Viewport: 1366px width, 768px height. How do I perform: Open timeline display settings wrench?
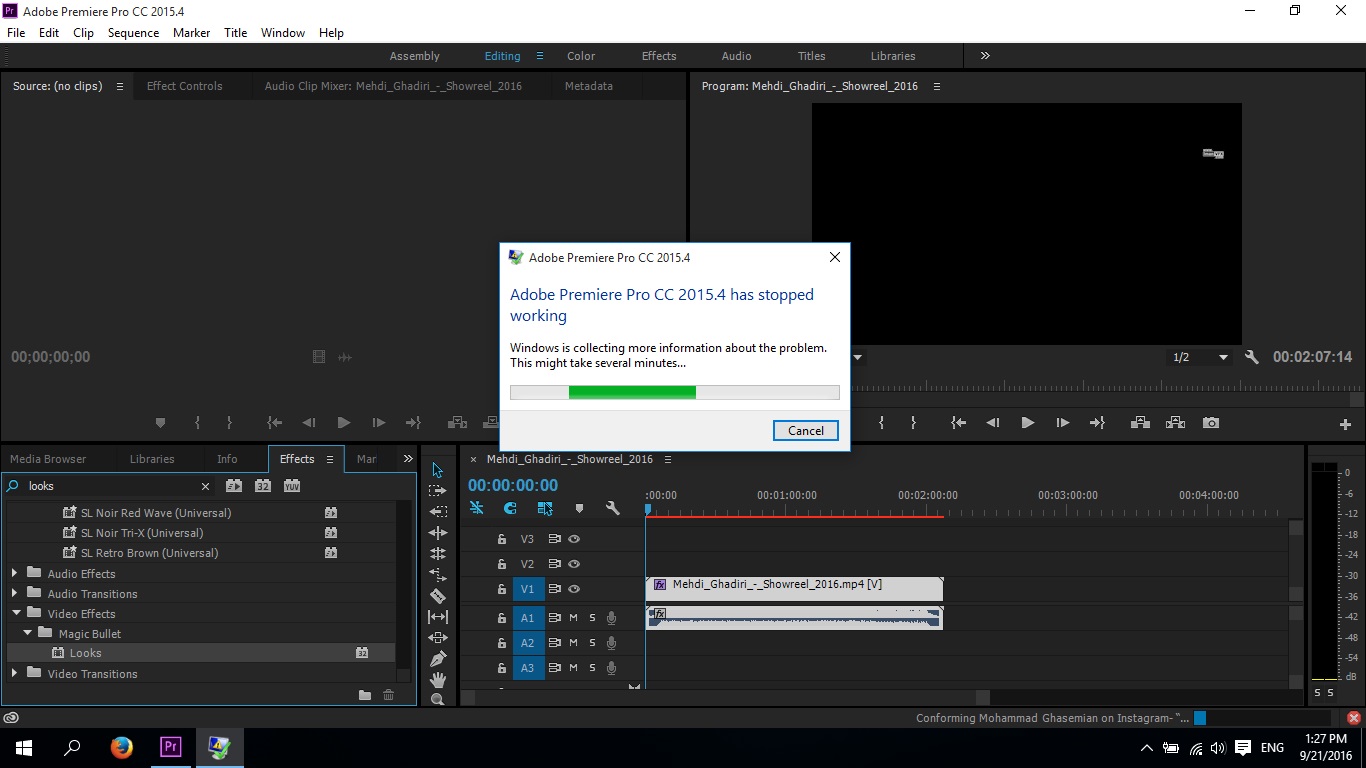[613, 508]
